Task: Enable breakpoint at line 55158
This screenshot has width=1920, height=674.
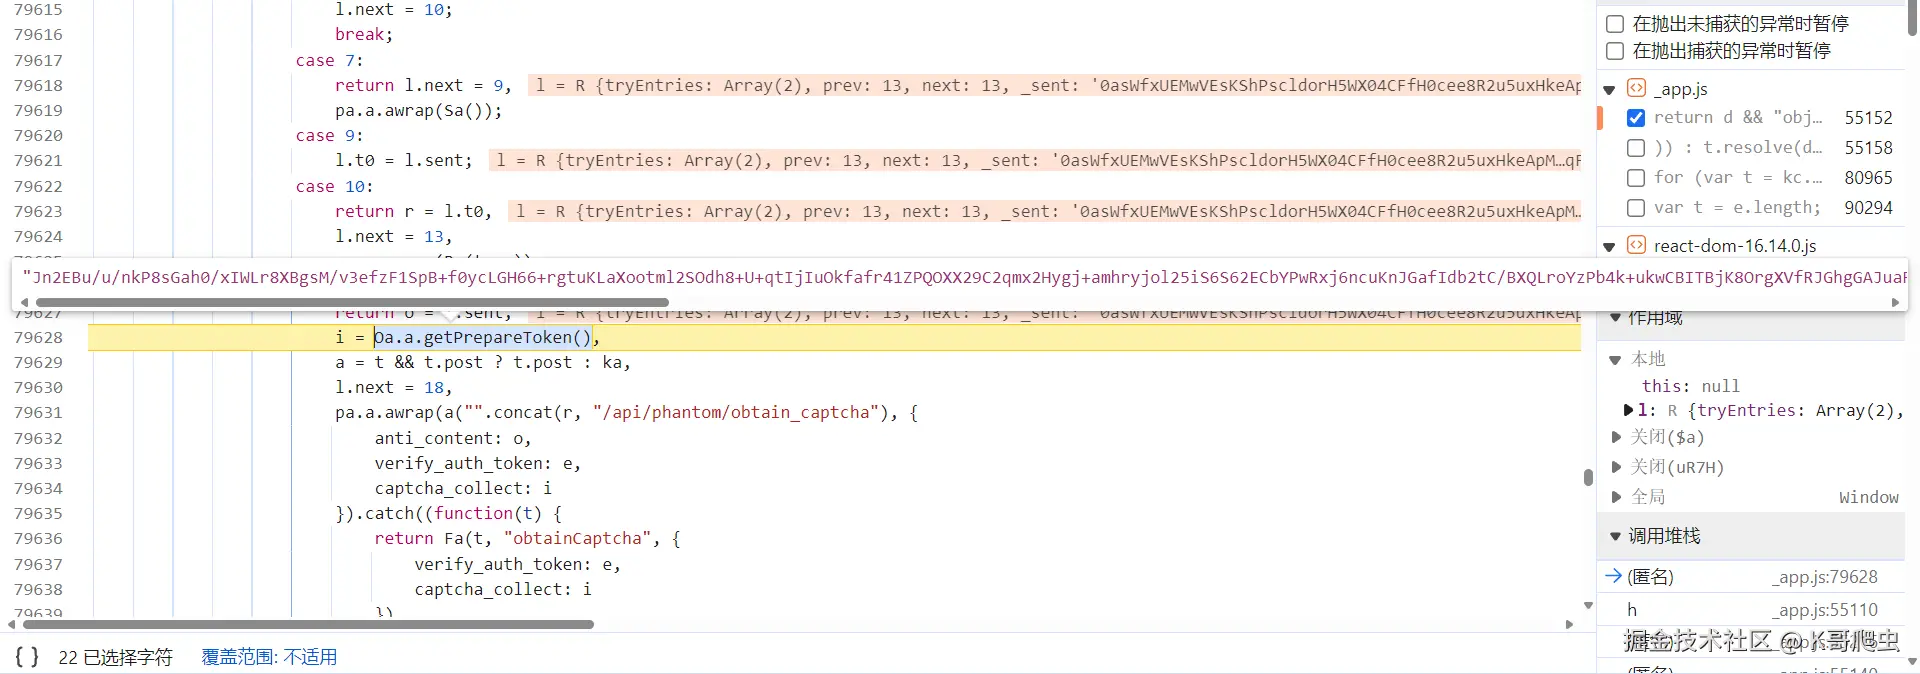Action: (1636, 148)
